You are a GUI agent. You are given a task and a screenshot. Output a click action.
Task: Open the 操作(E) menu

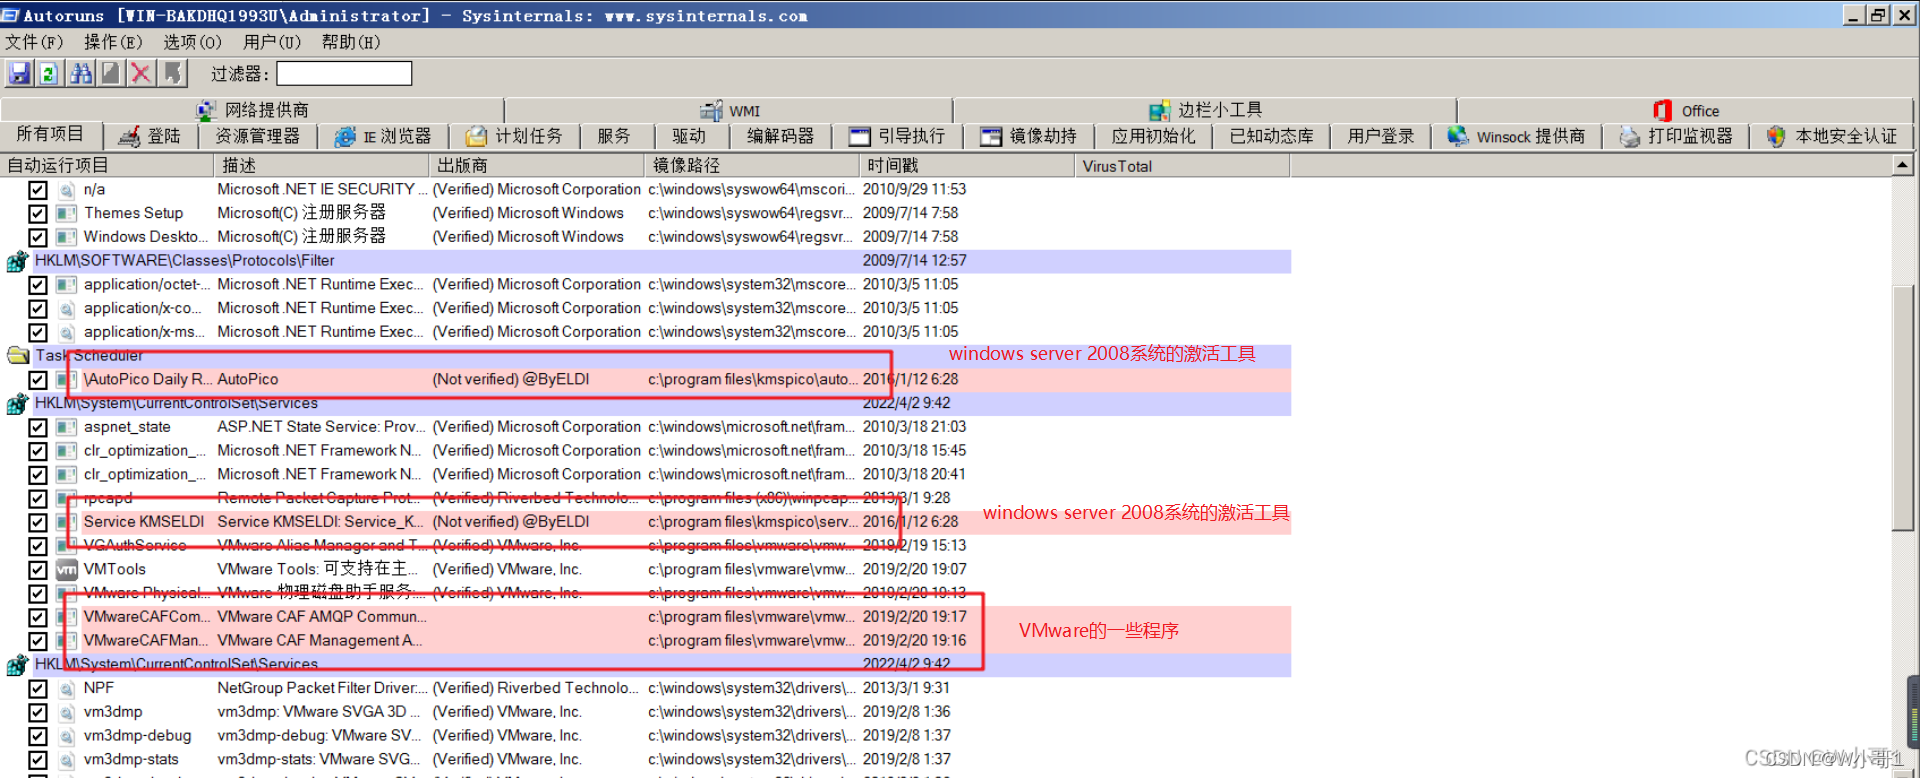click(113, 42)
